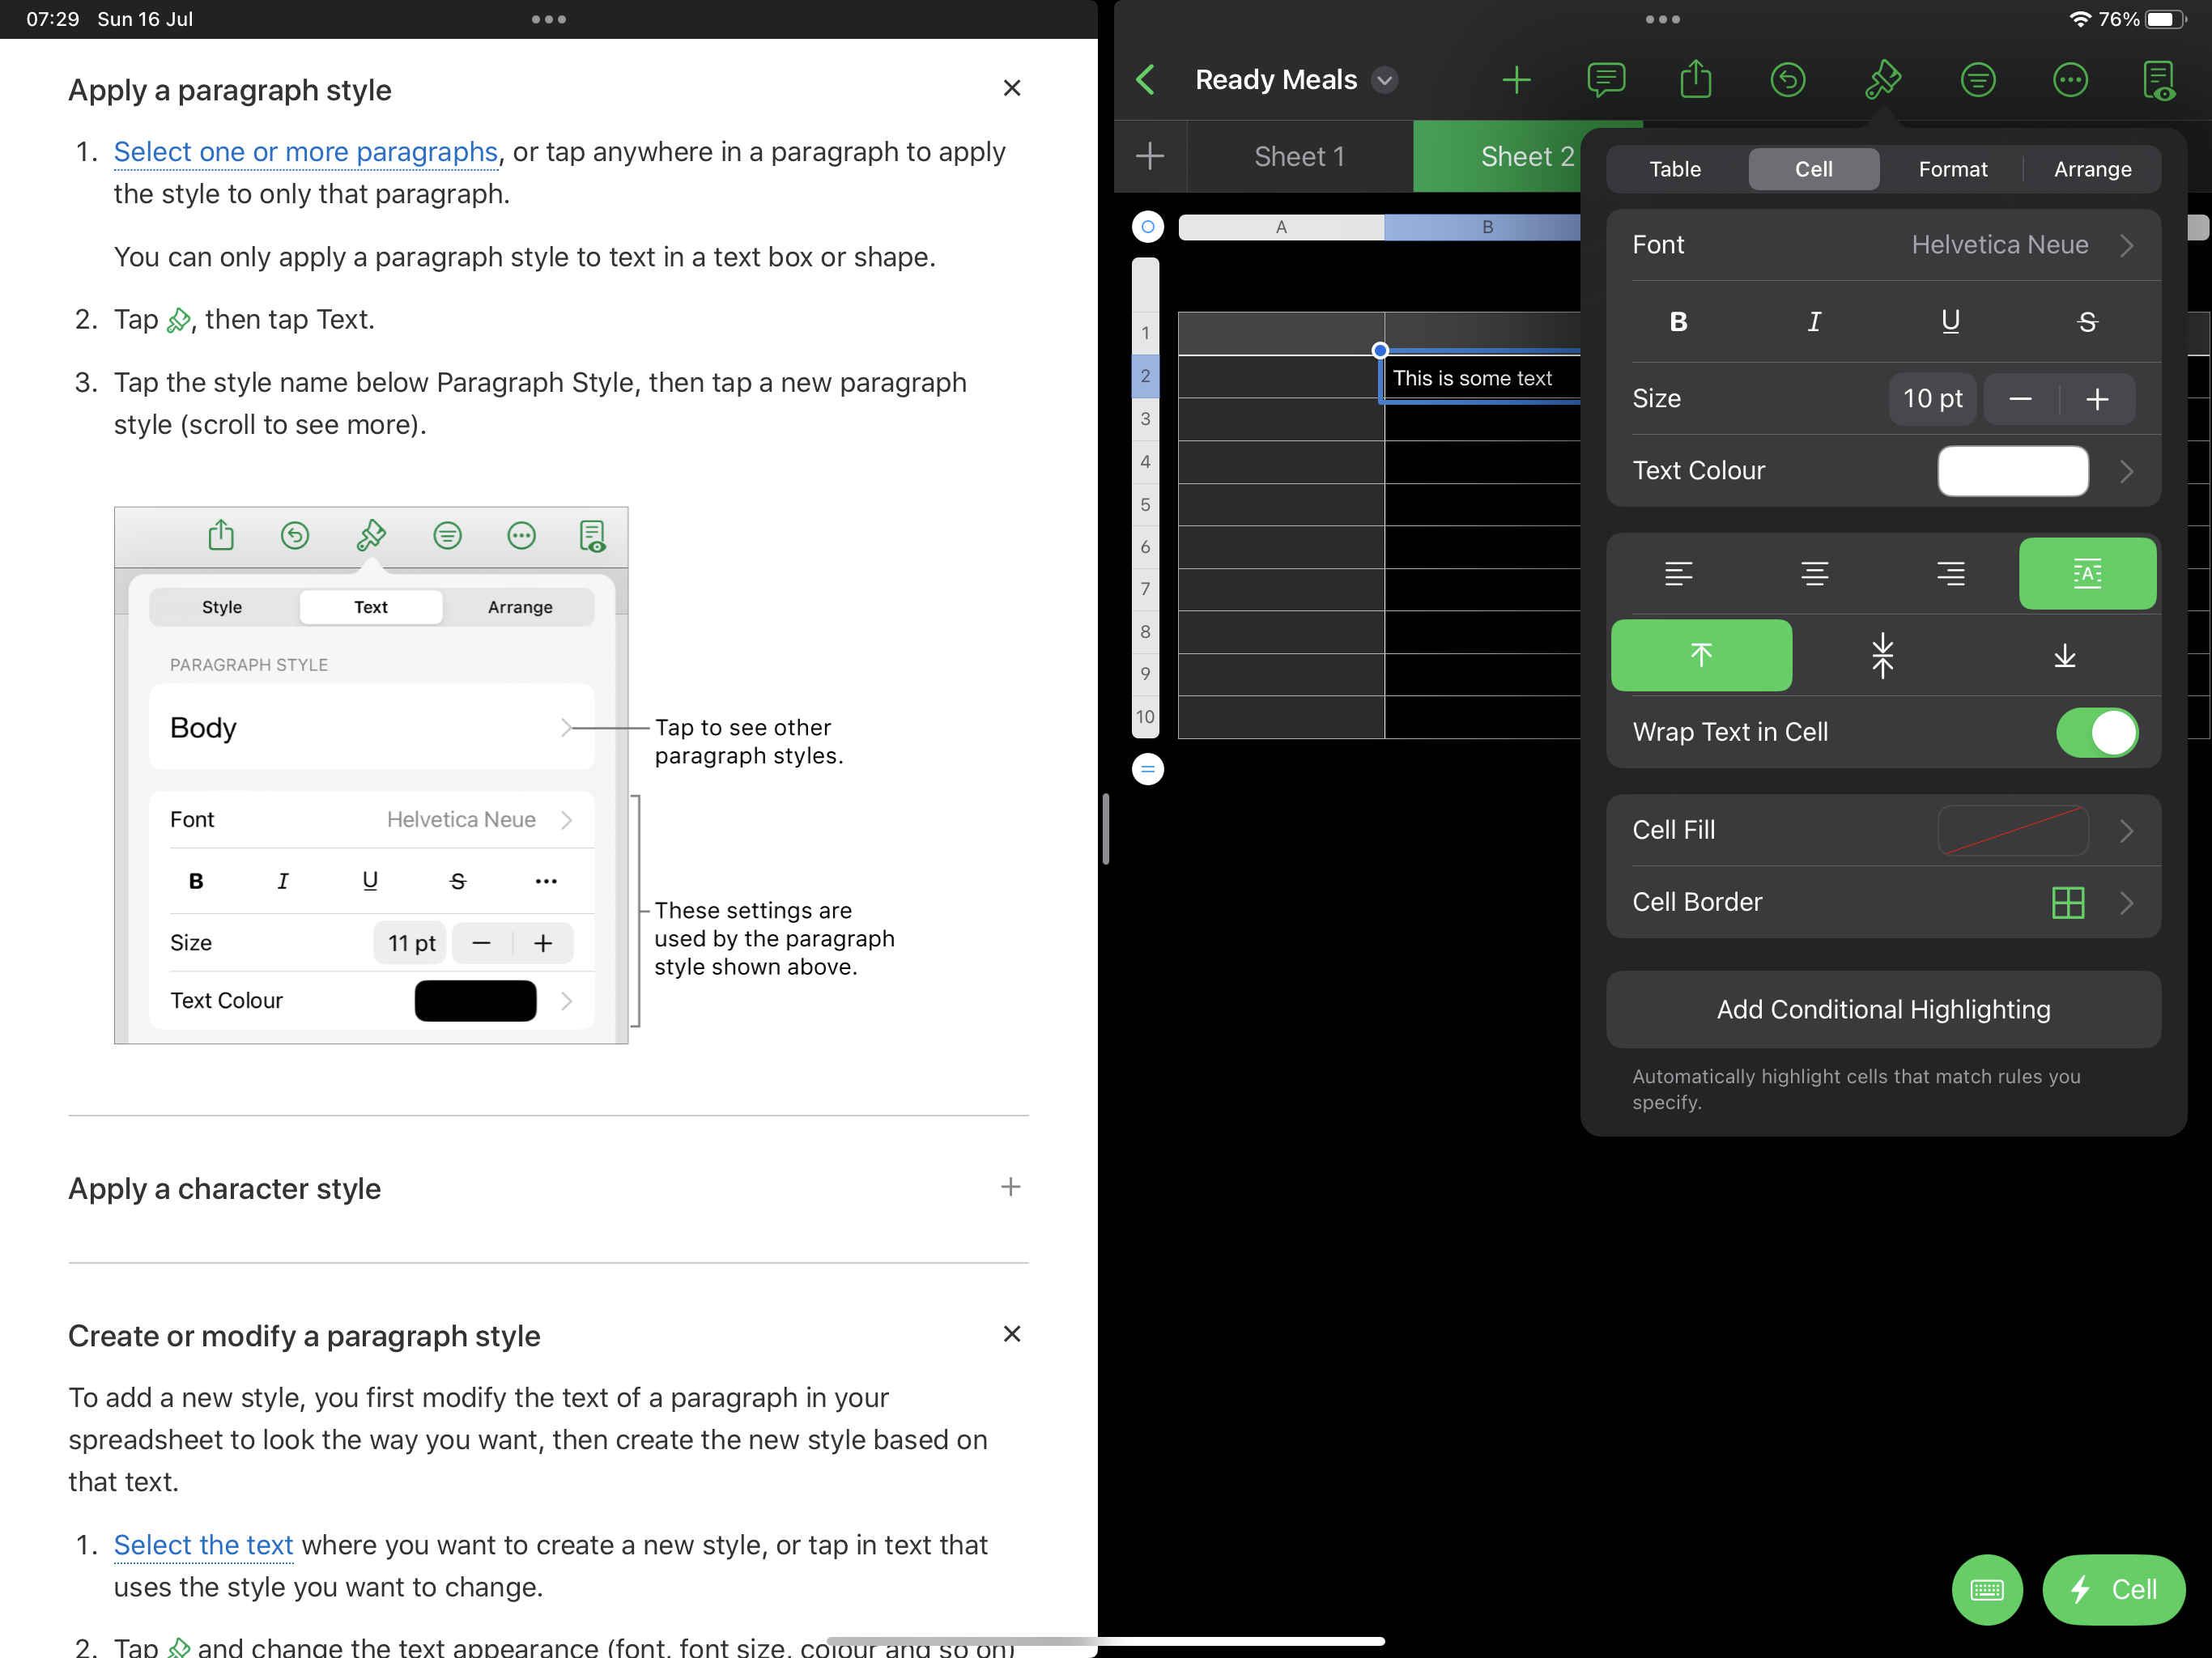Switch to the Table tab

click(x=1675, y=169)
